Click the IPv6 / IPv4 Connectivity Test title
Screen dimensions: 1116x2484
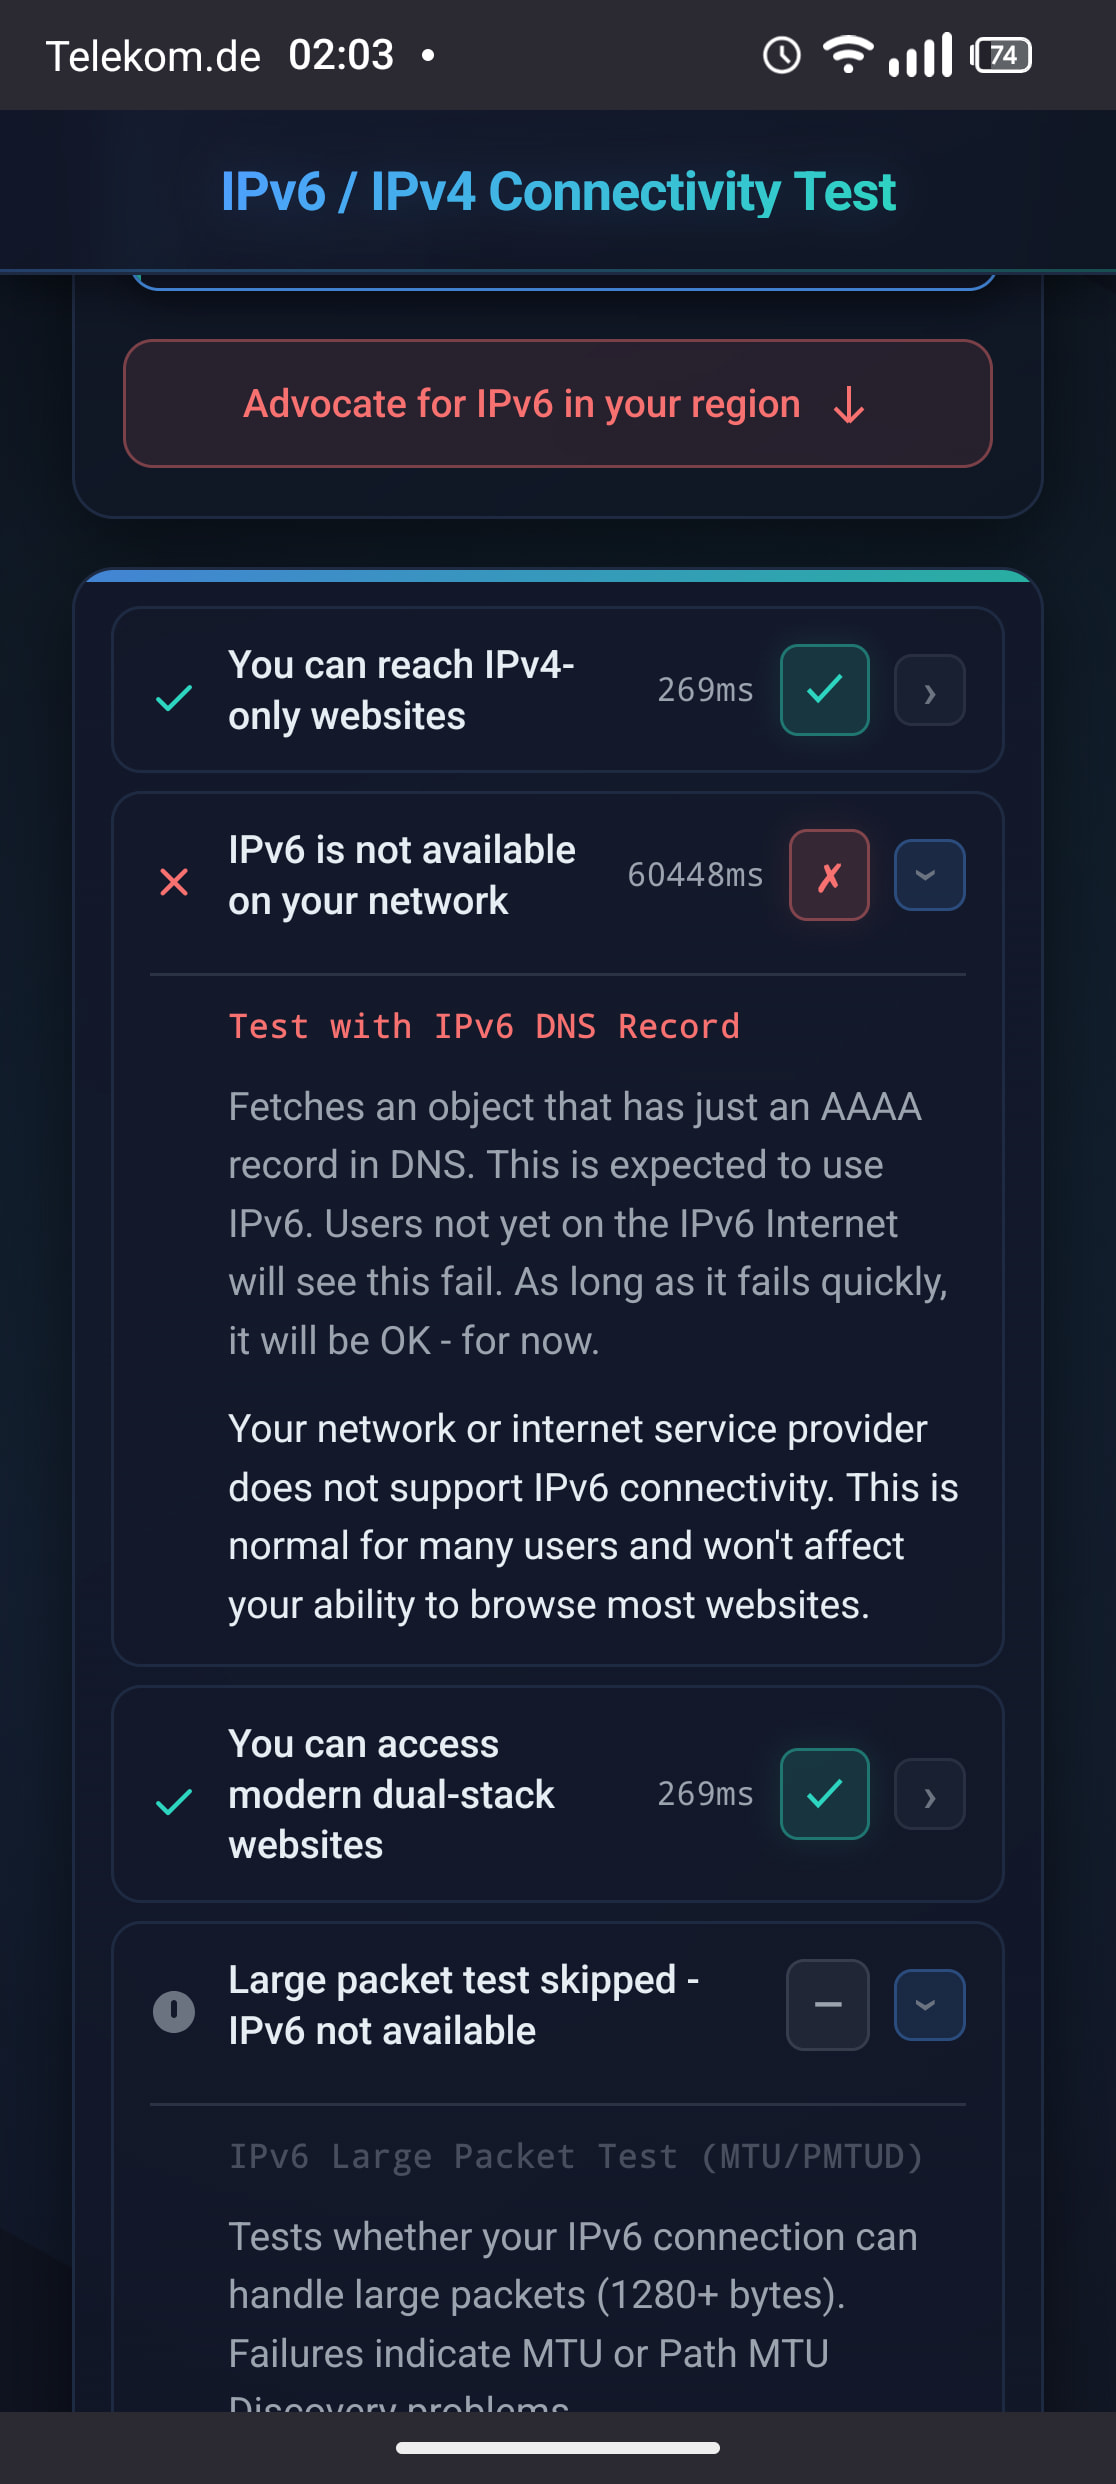tap(558, 192)
